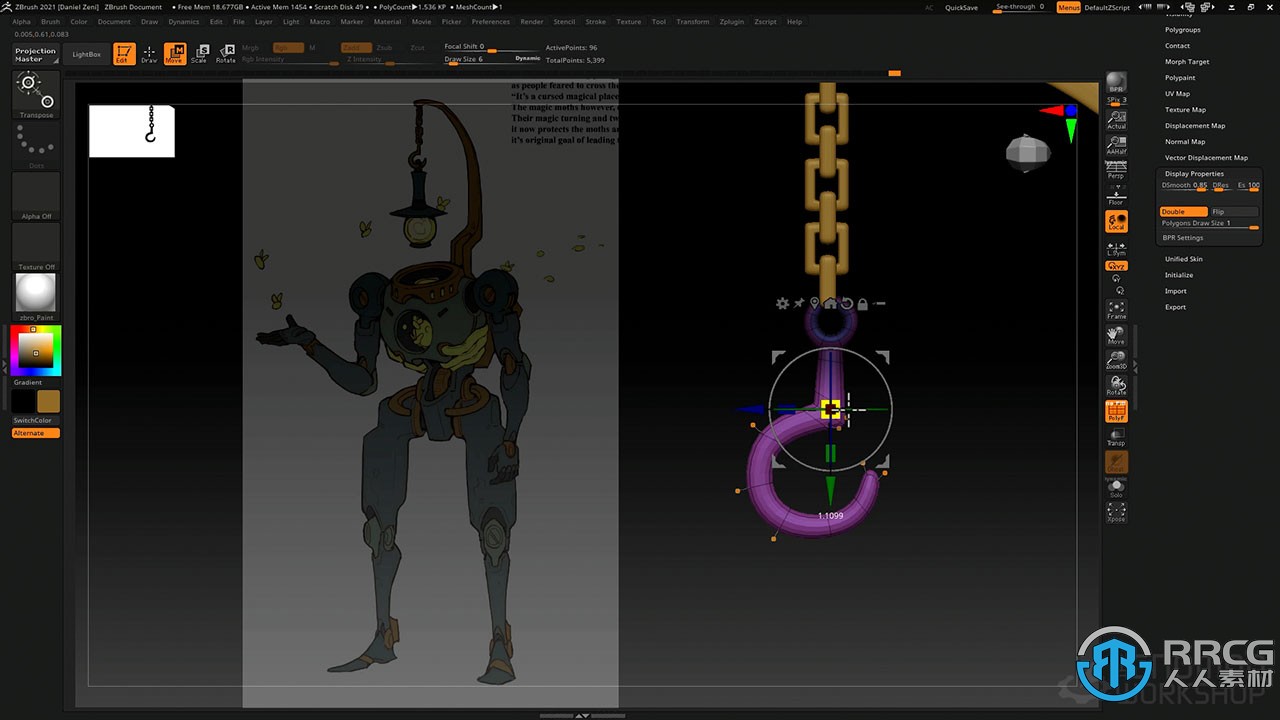Image resolution: width=1280 pixels, height=720 pixels.
Task: Open the Zplugin menu
Action: tap(731, 21)
